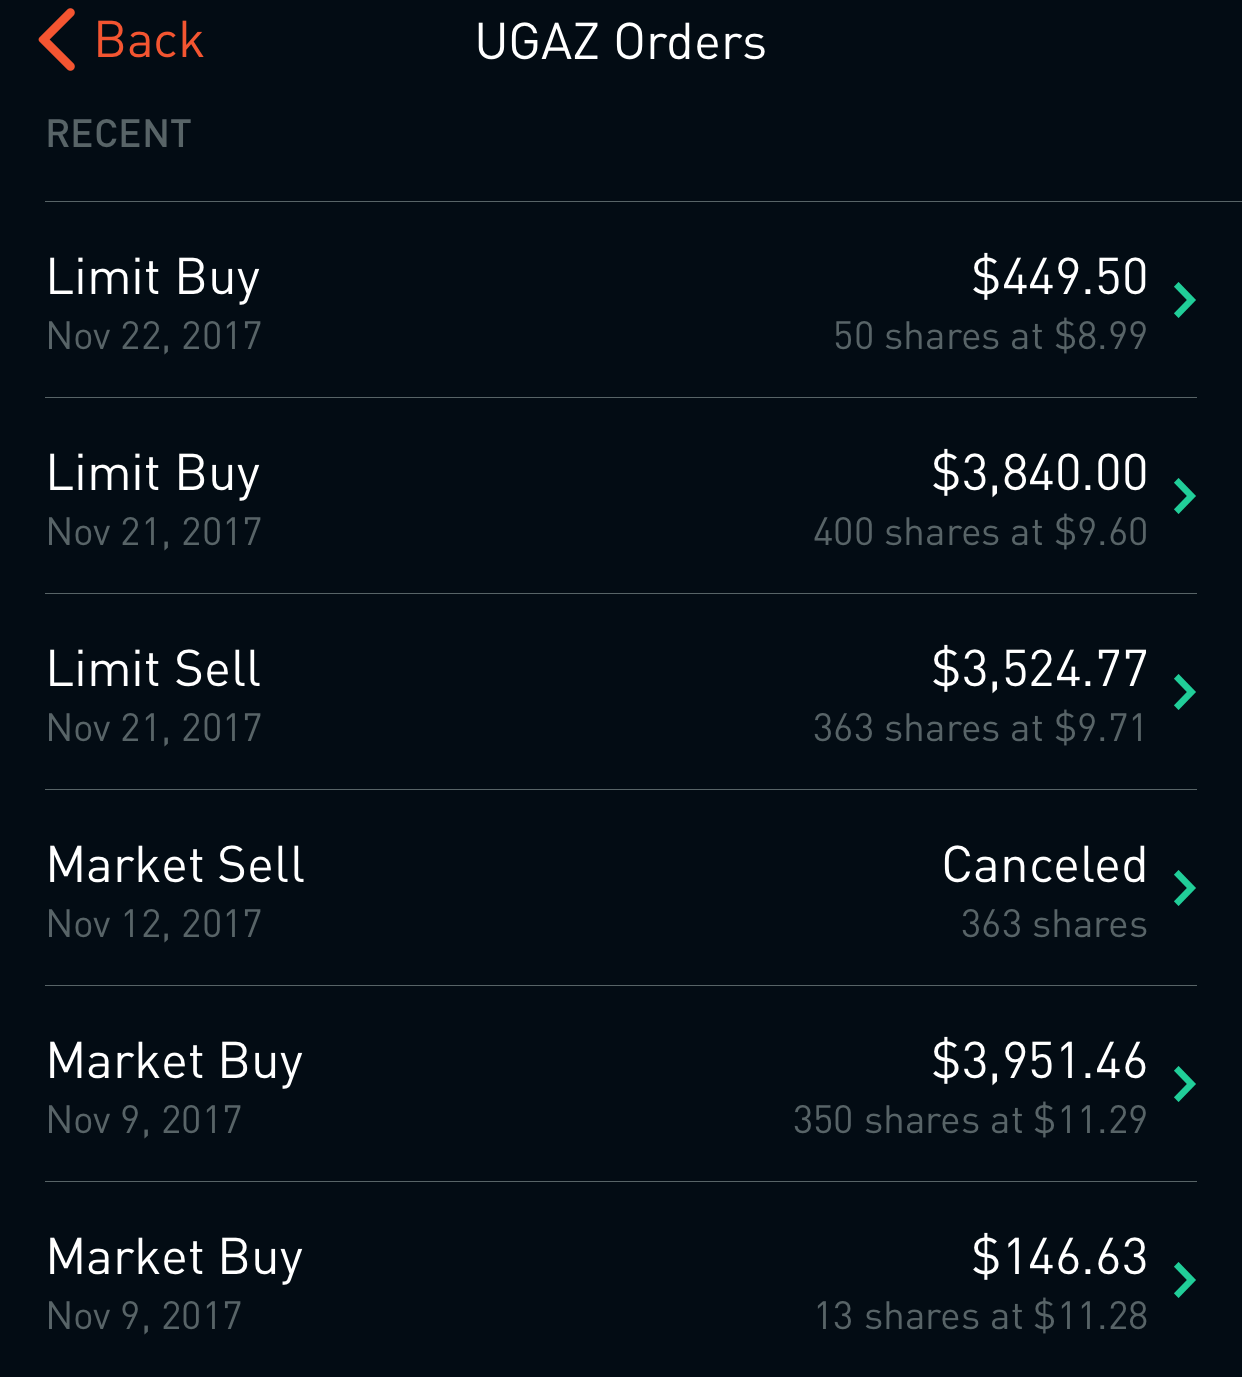Open the Canceled order chevron

1185,888
